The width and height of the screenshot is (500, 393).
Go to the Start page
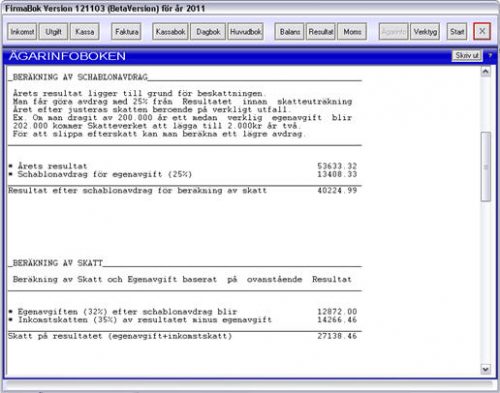(x=457, y=32)
